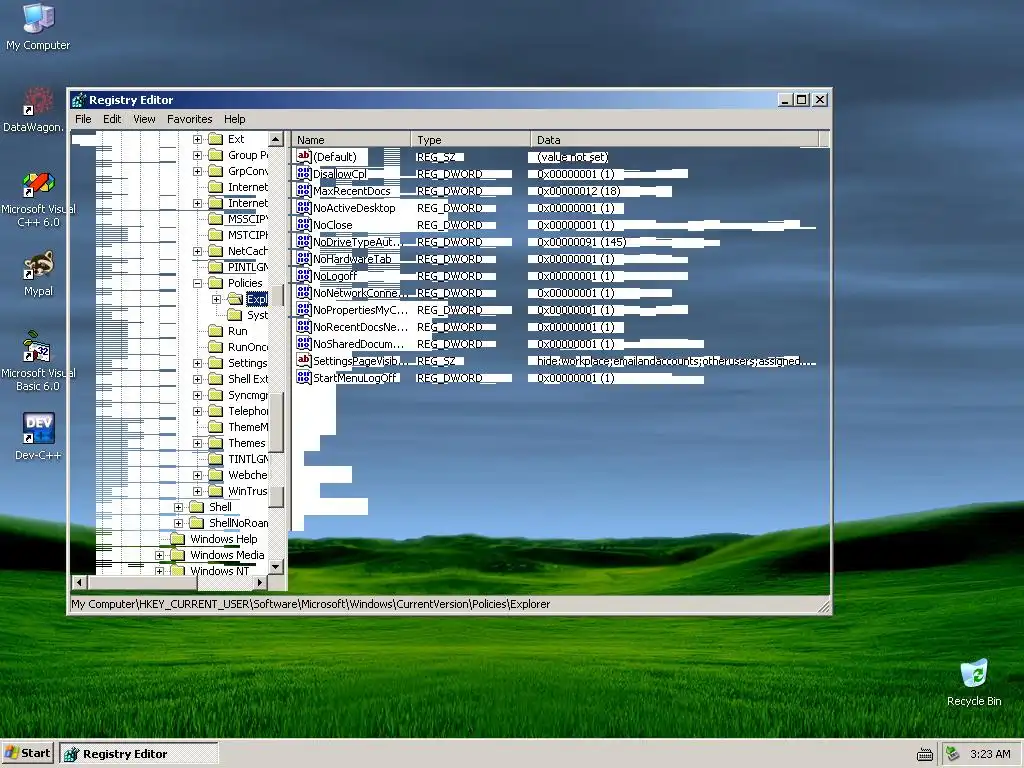Expand the Settings key
The image size is (1024, 768).
coord(197,363)
